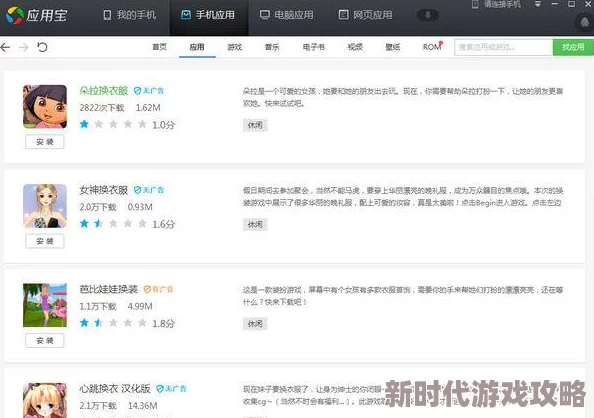Select the 壁纸 section
Image resolution: width=594 pixels, height=418 pixels.
point(393,47)
